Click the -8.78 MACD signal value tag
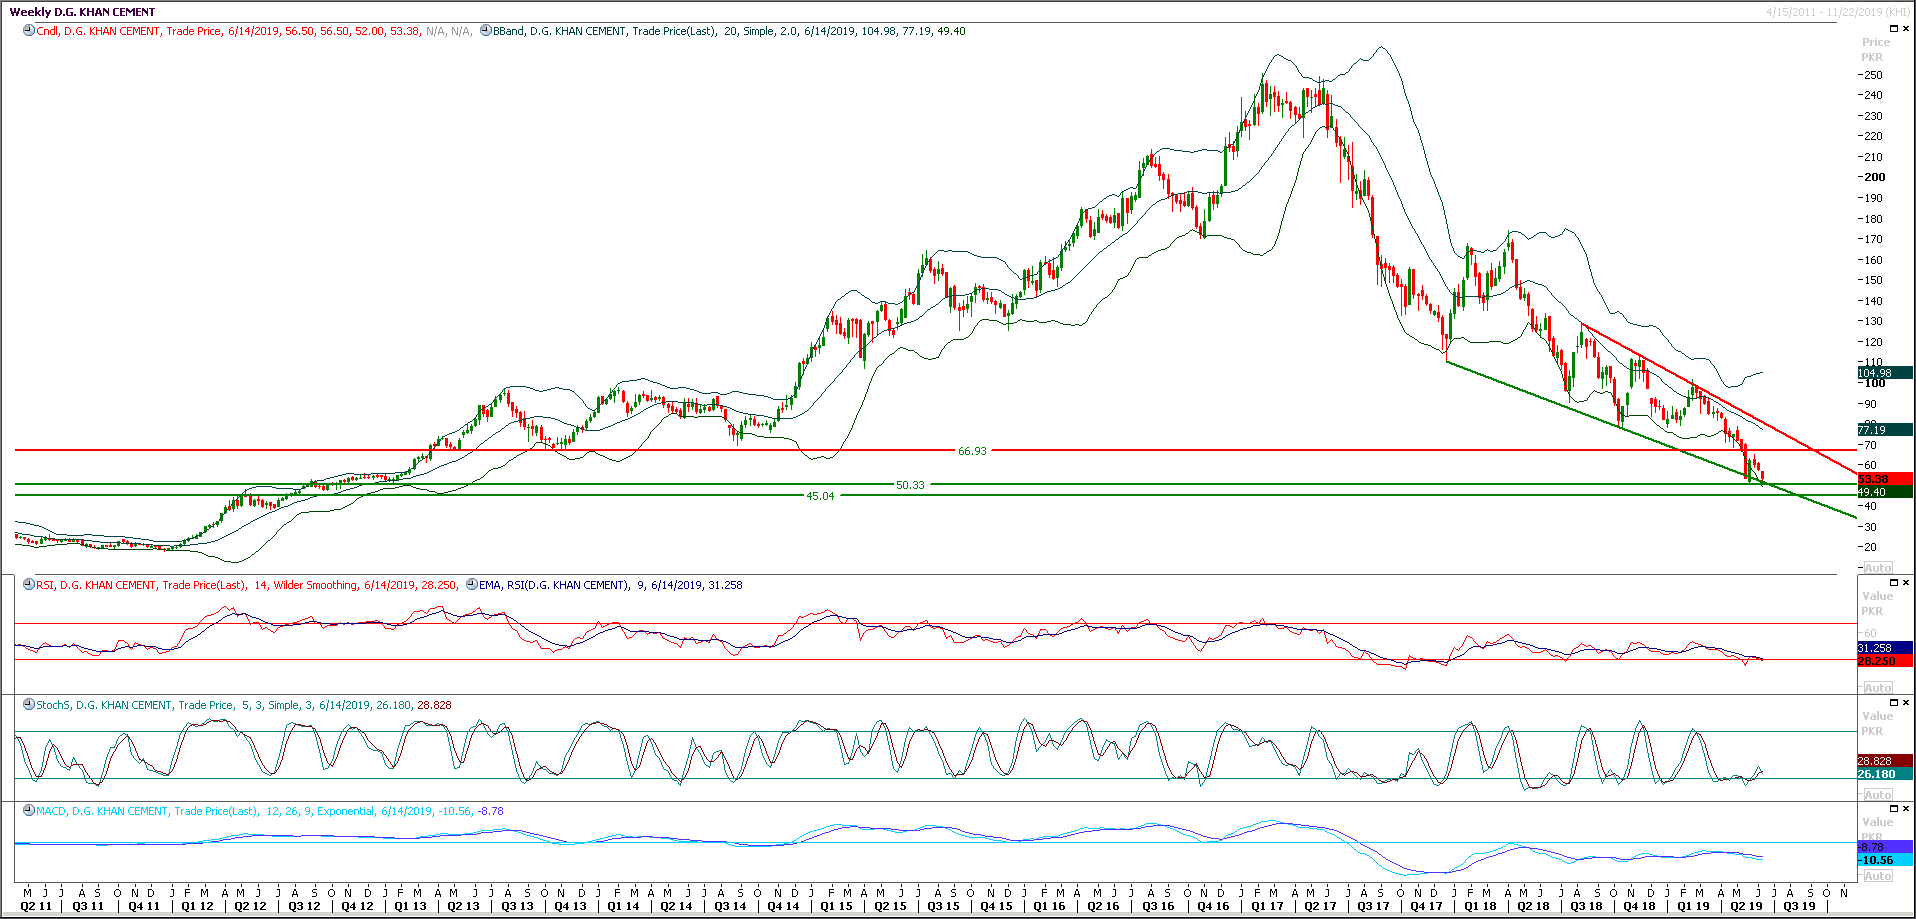Viewport: 1916px width, 919px height. pos(1885,847)
